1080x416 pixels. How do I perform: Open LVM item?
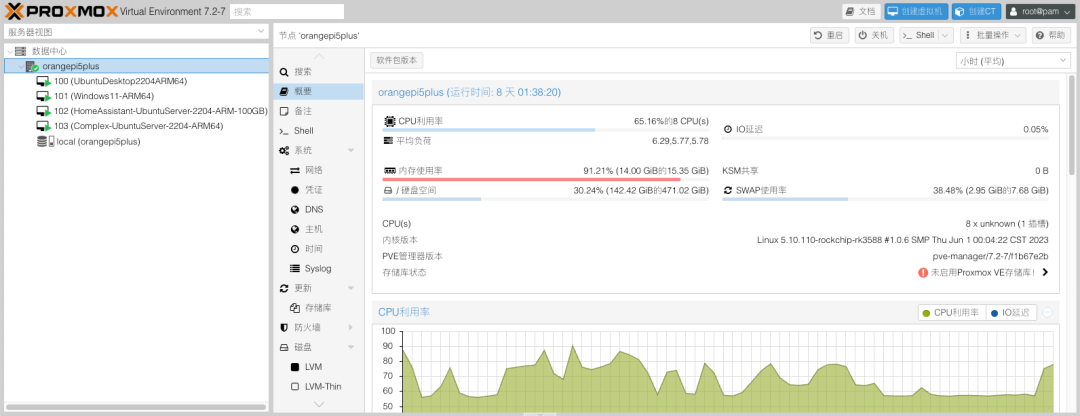[318, 367]
